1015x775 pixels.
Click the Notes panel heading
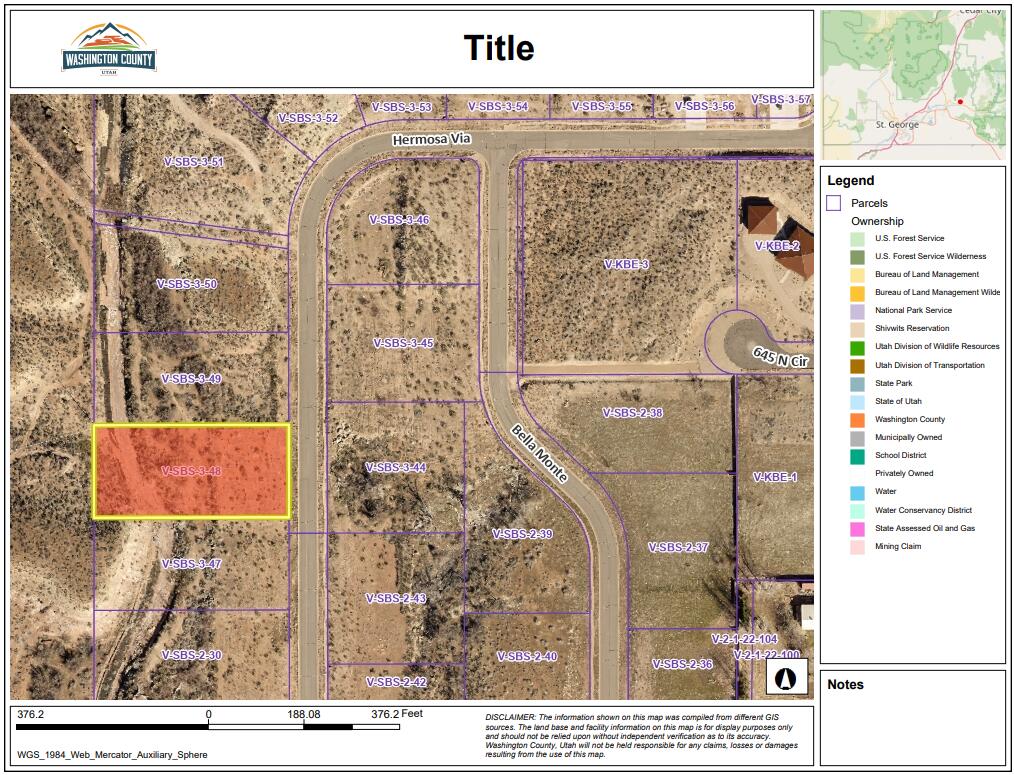pos(845,685)
